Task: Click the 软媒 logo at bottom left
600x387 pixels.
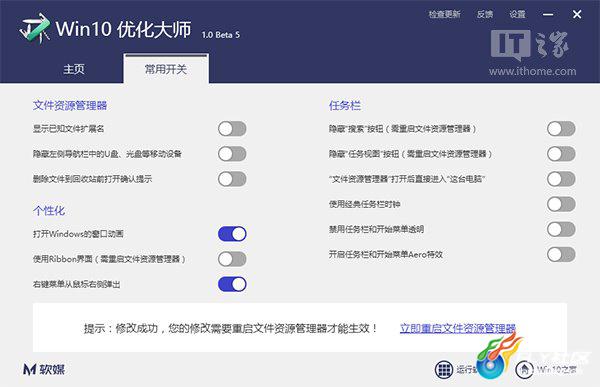Action: click(44, 369)
